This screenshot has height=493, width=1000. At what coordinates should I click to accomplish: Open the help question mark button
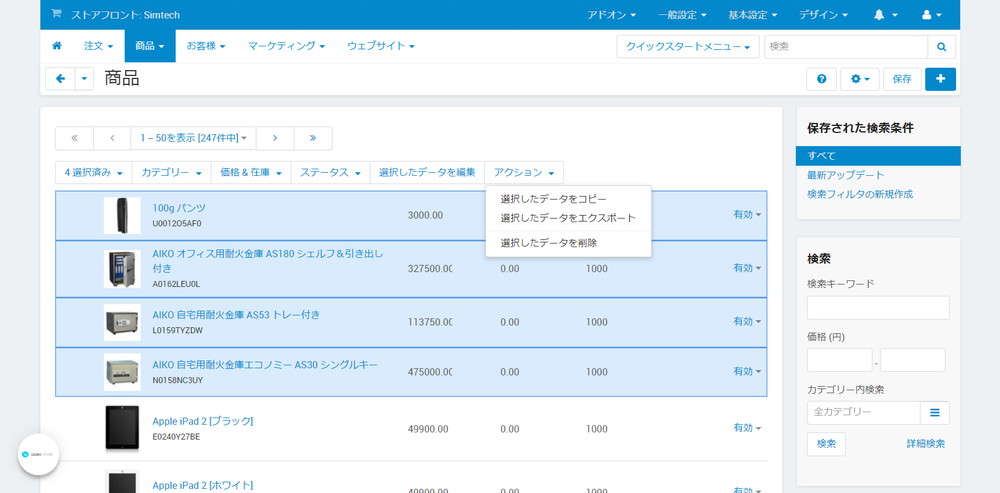821,79
